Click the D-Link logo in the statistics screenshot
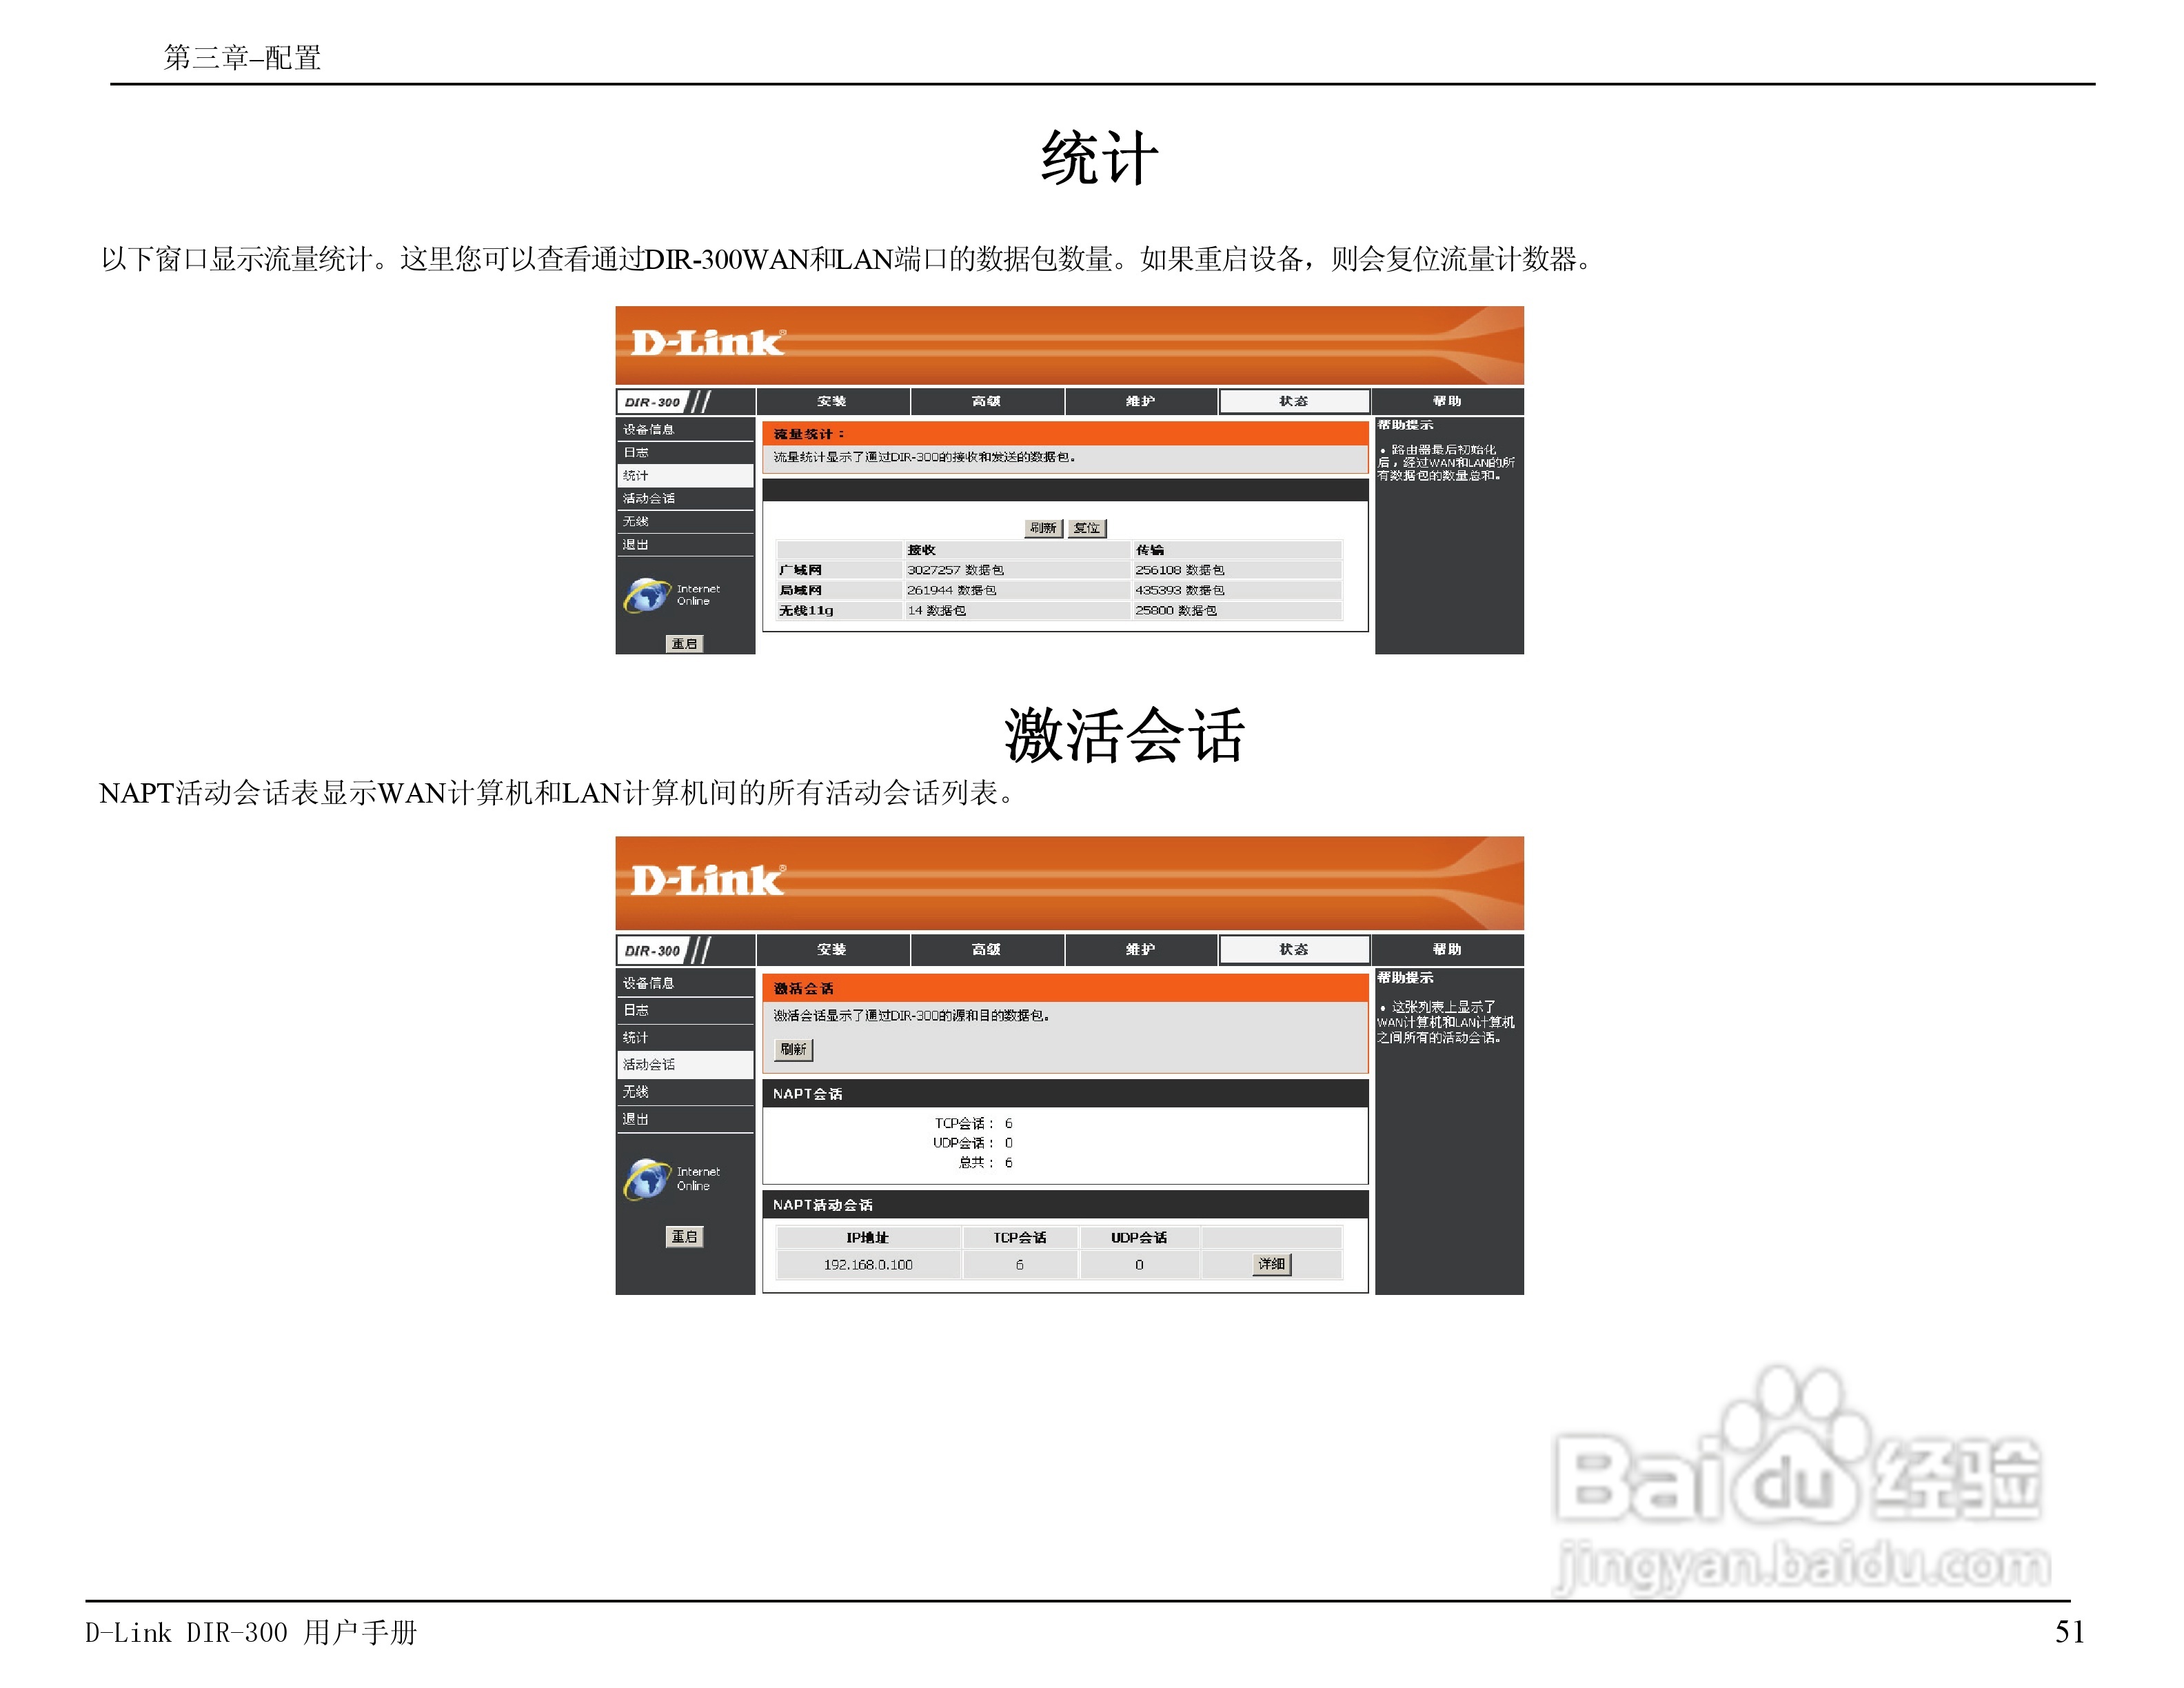Image resolution: width=2184 pixels, height=1688 pixels. 707,343
